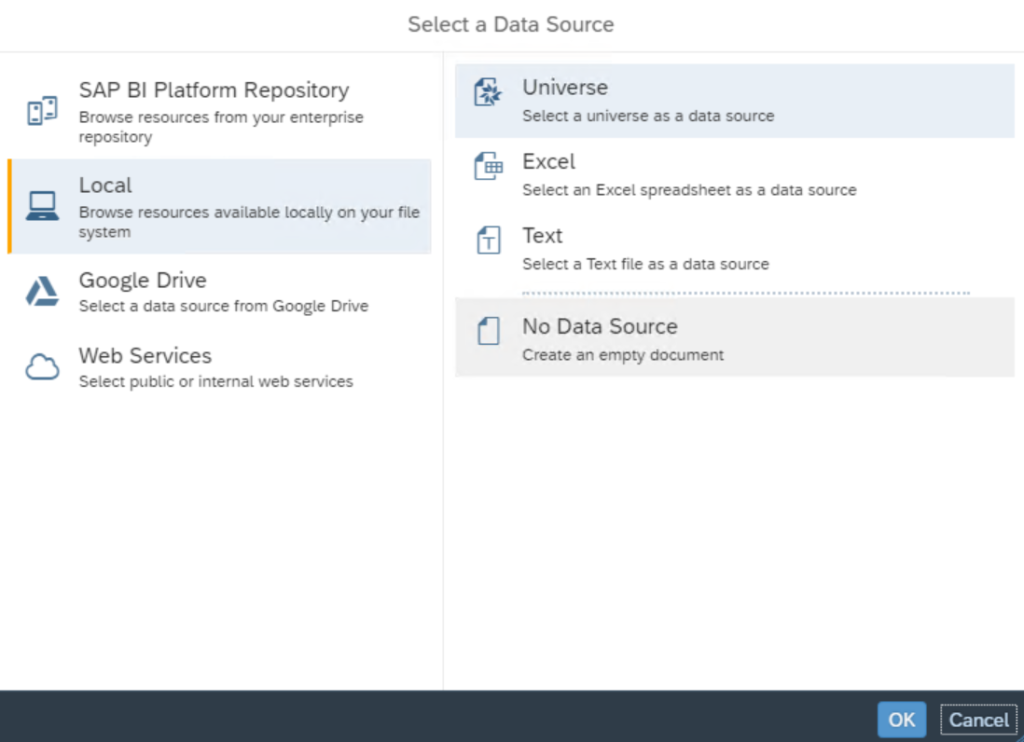Click the Local laptop icon
Image resolution: width=1024 pixels, height=742 pixels.
(42, 206)
